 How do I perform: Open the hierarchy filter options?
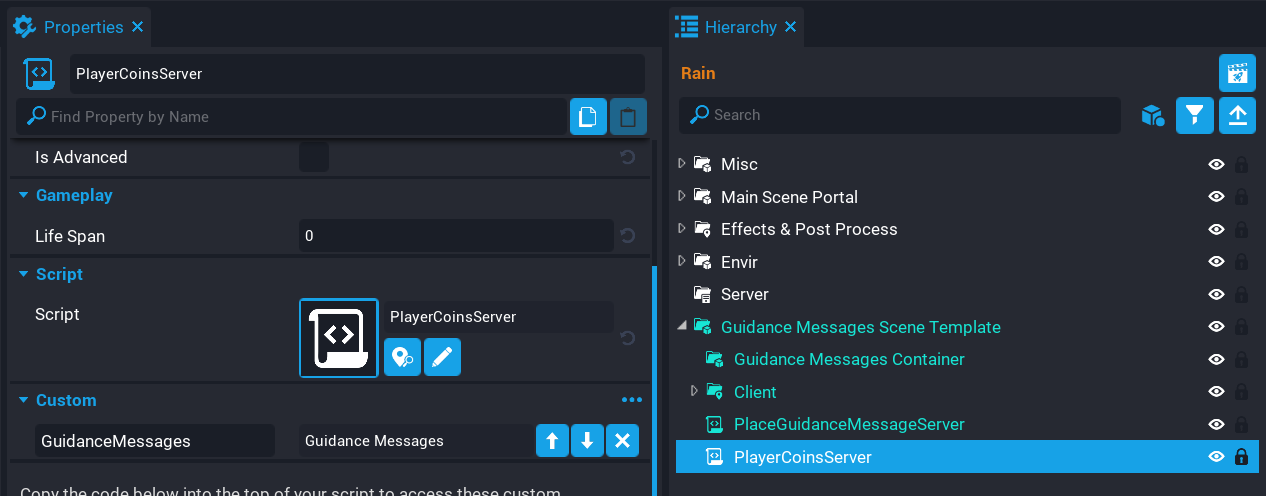pyautogui.click(x=1194, y=116)
